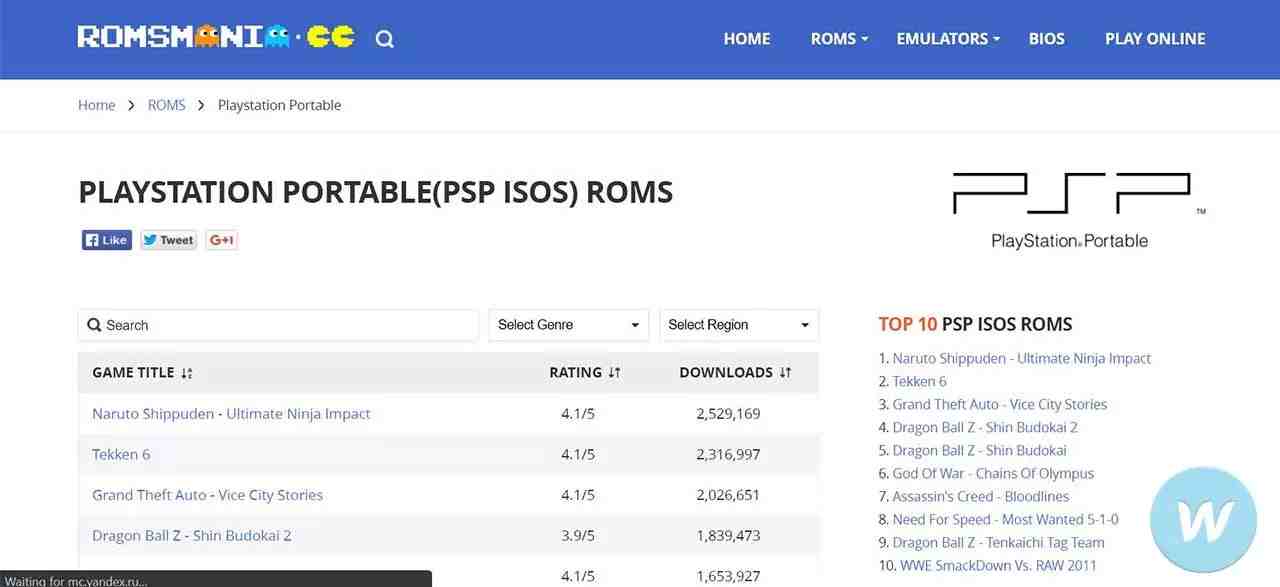Open Grand Theft Auto table row link

(x=207, y=495)
